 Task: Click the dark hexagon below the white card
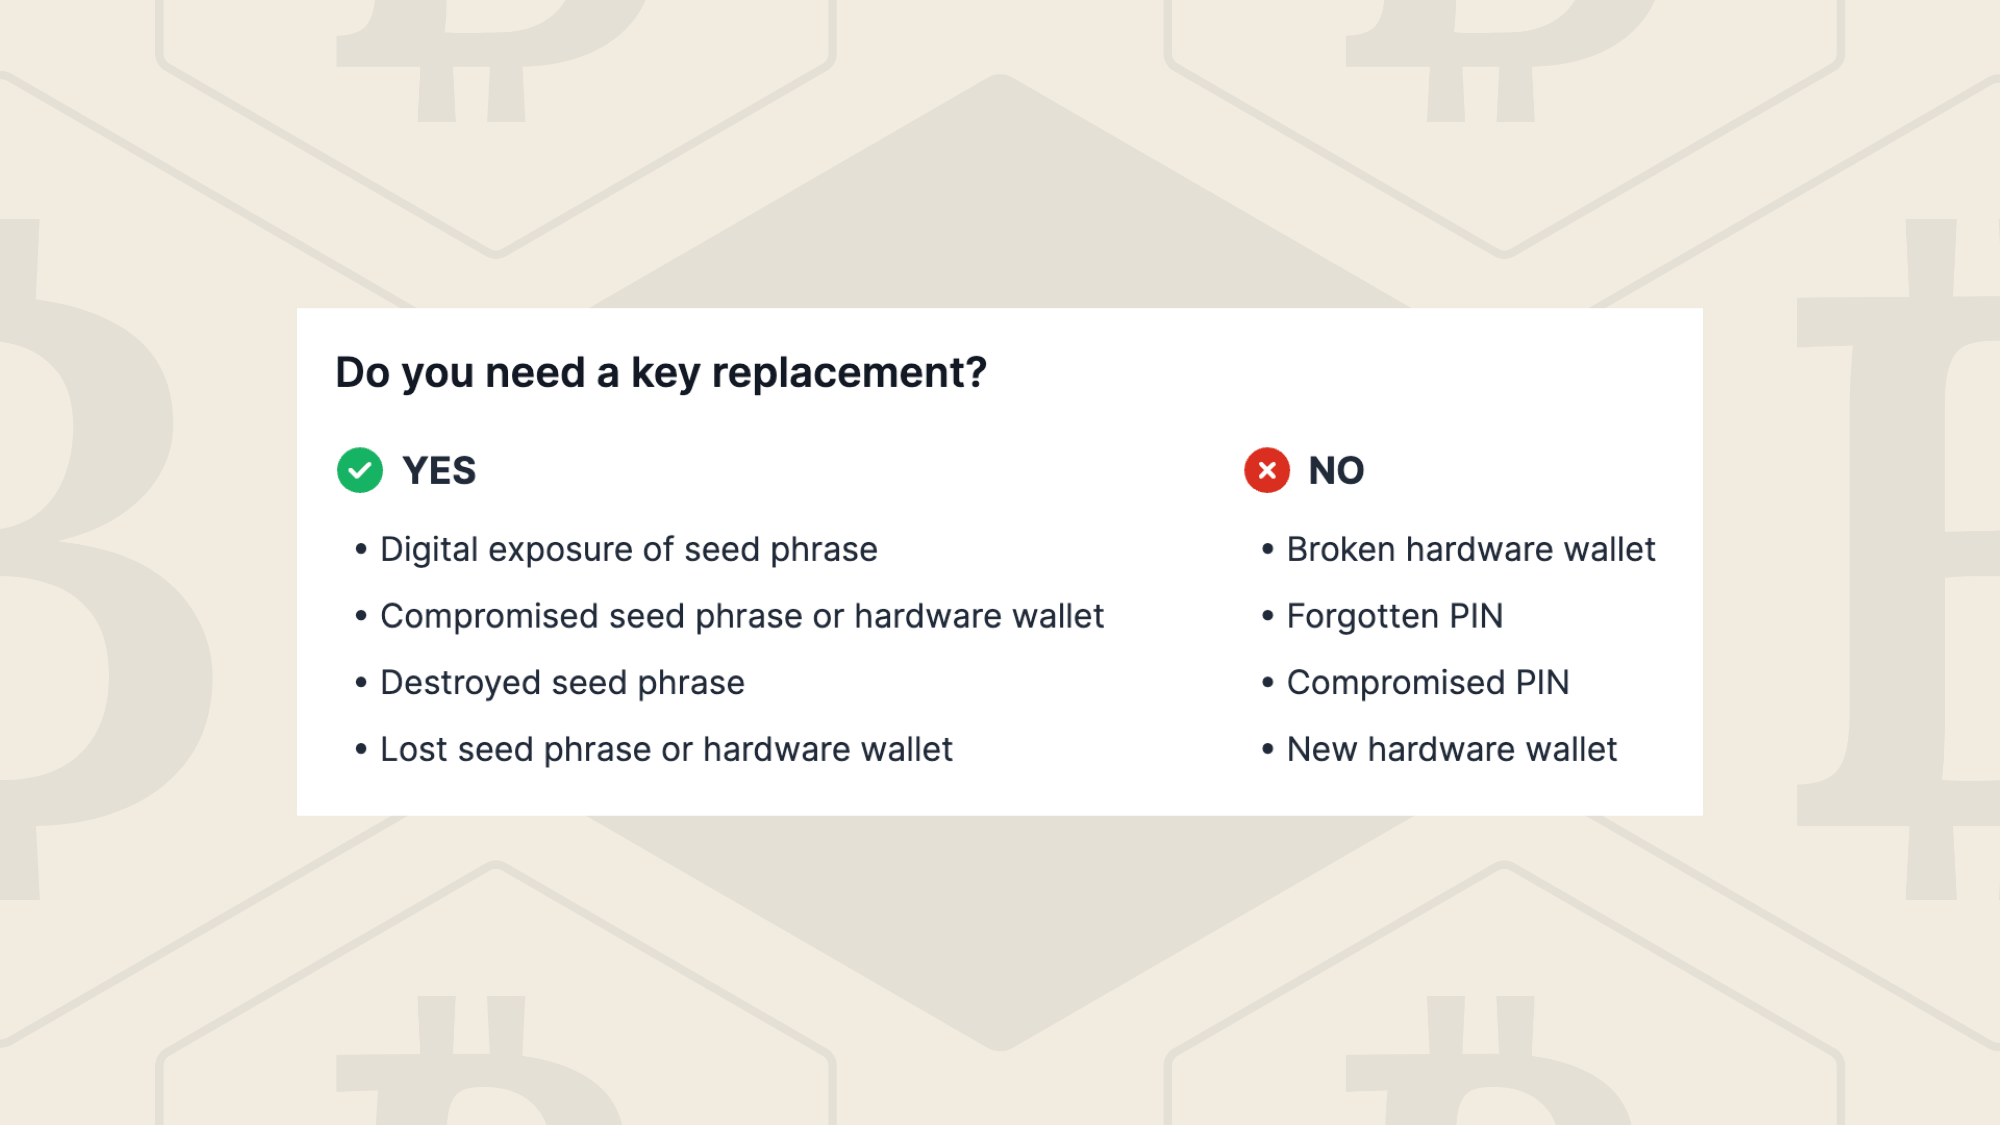pyautogui.click(x=1000, y=930)
